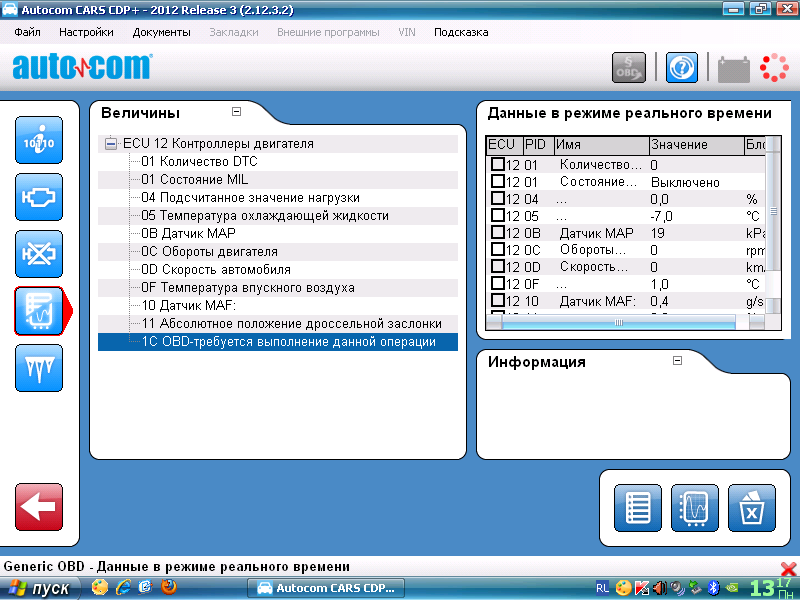Open vehicle info sidebar icon
Screen dimensions: 800x600
coord(39,141)
